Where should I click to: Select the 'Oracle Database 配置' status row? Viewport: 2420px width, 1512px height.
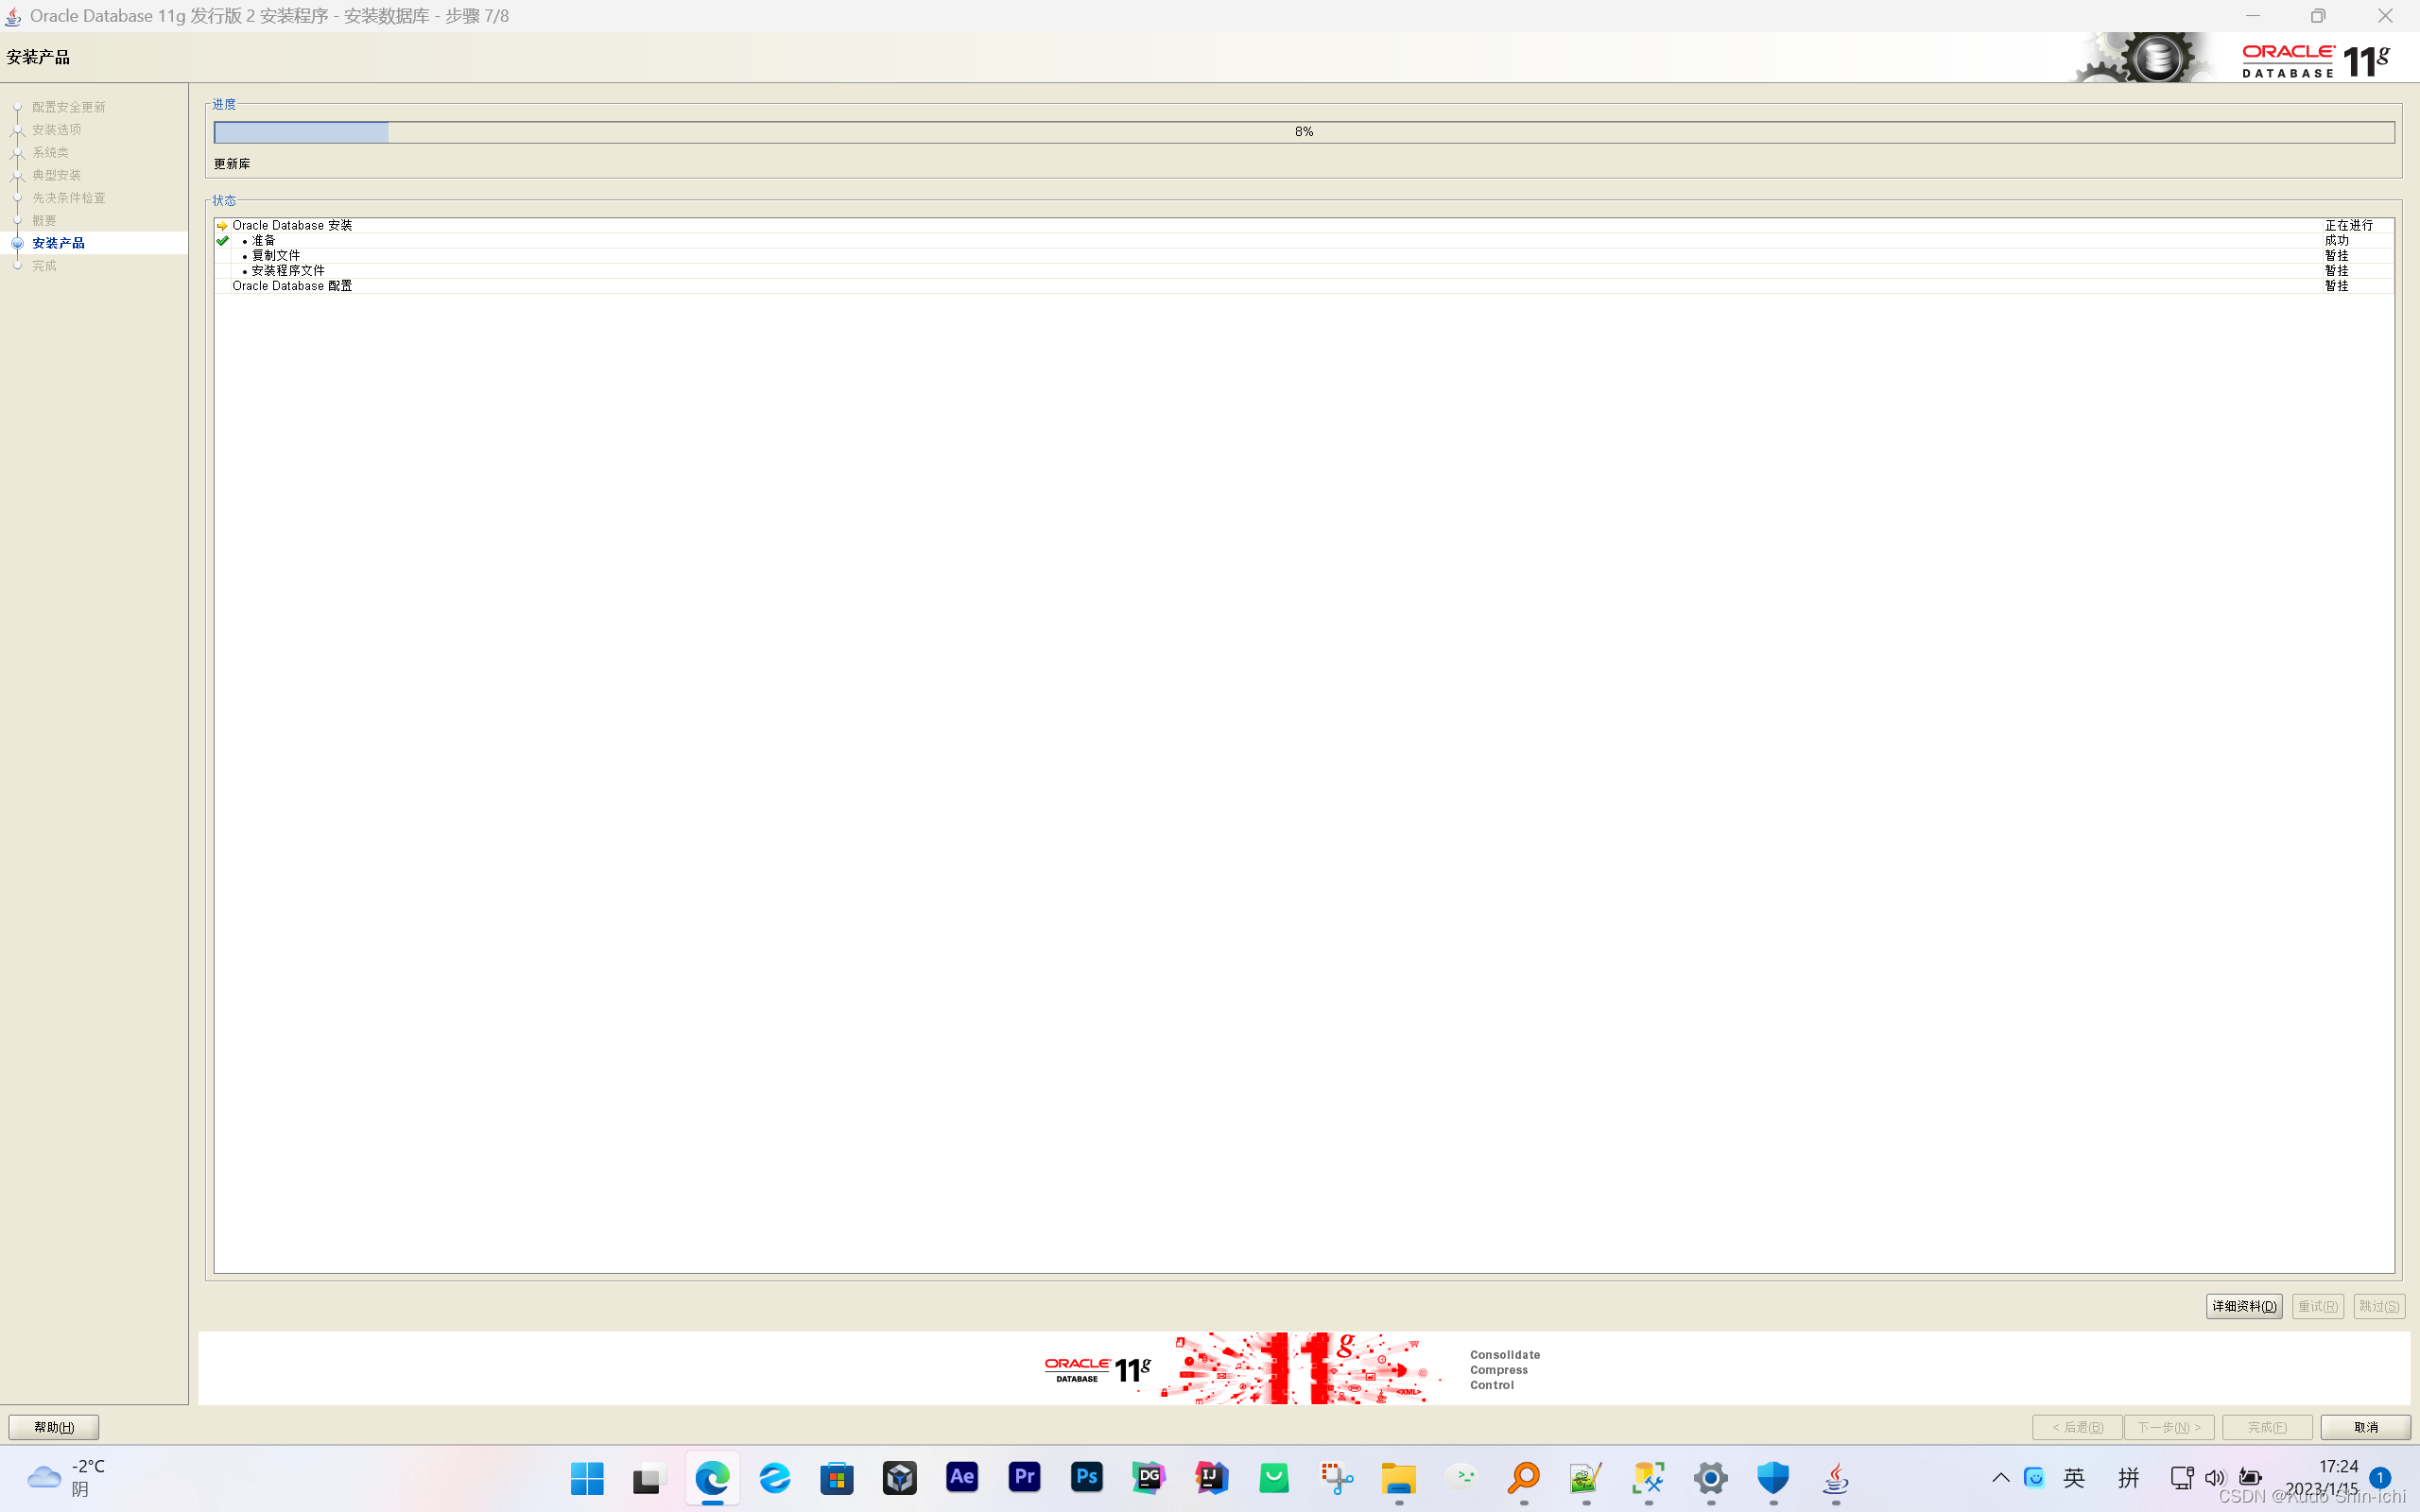coord(1304,286)
